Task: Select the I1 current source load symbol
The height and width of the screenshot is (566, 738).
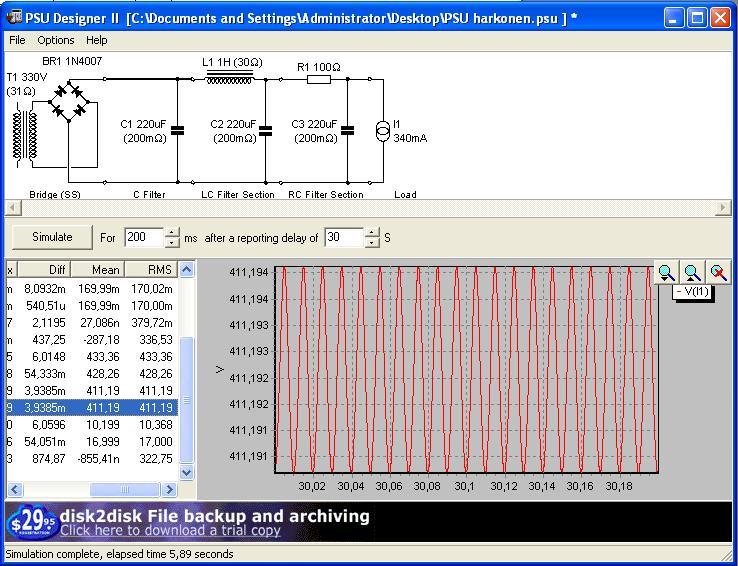Action: 381,131
